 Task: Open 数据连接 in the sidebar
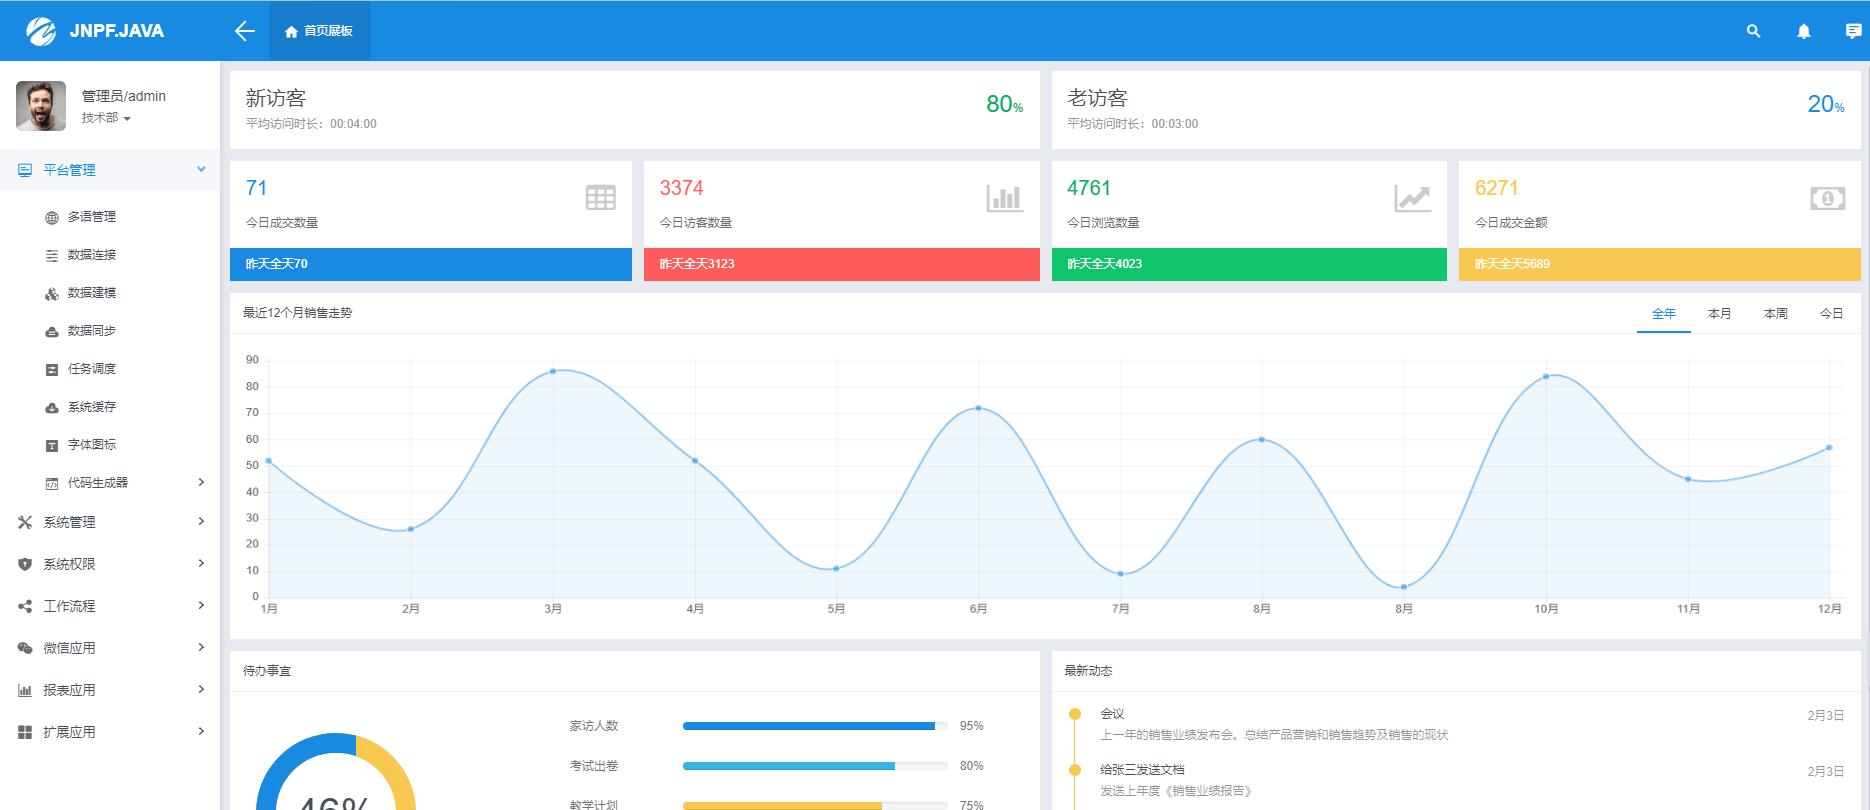click(92, 255)
